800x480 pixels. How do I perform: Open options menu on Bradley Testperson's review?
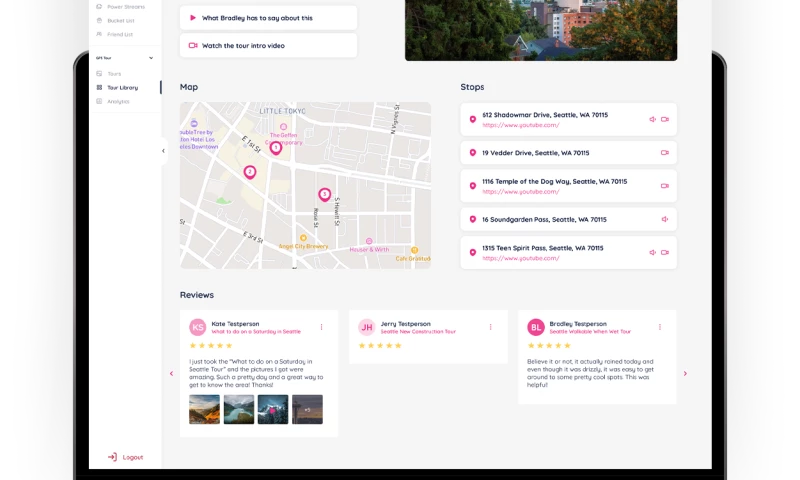click(660, 327)
